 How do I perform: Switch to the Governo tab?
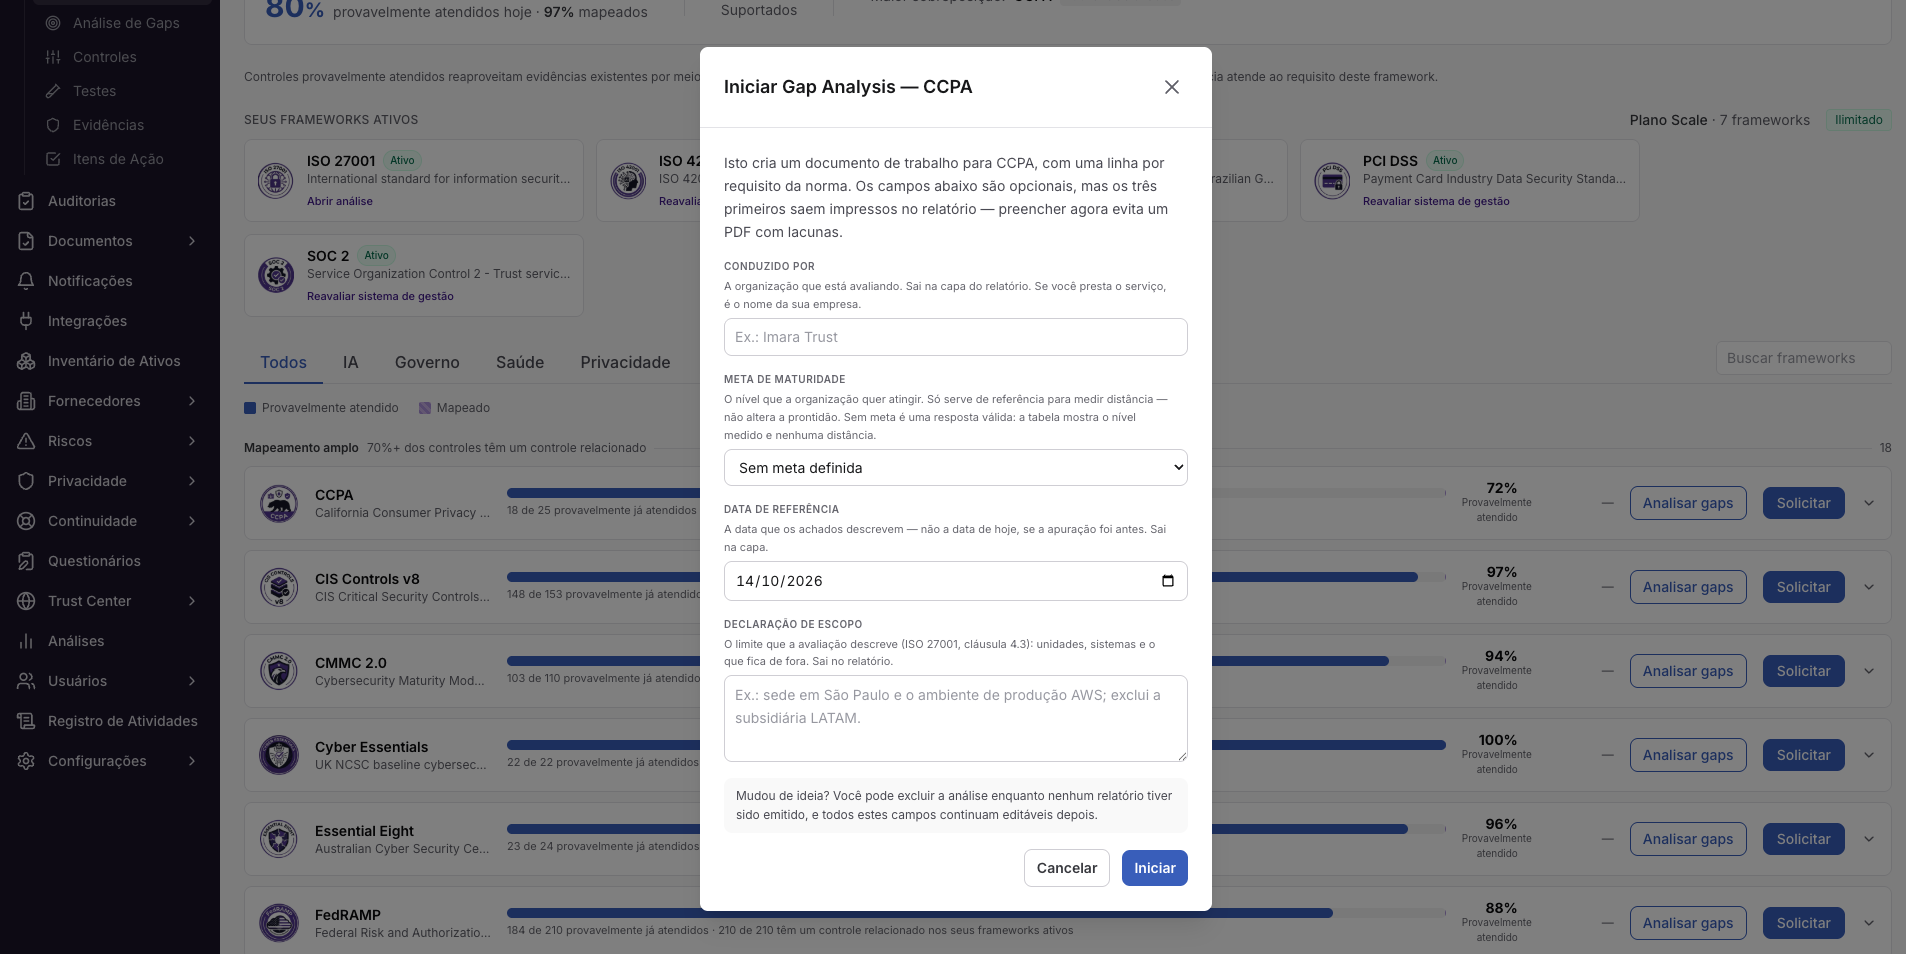click(427, 362)
